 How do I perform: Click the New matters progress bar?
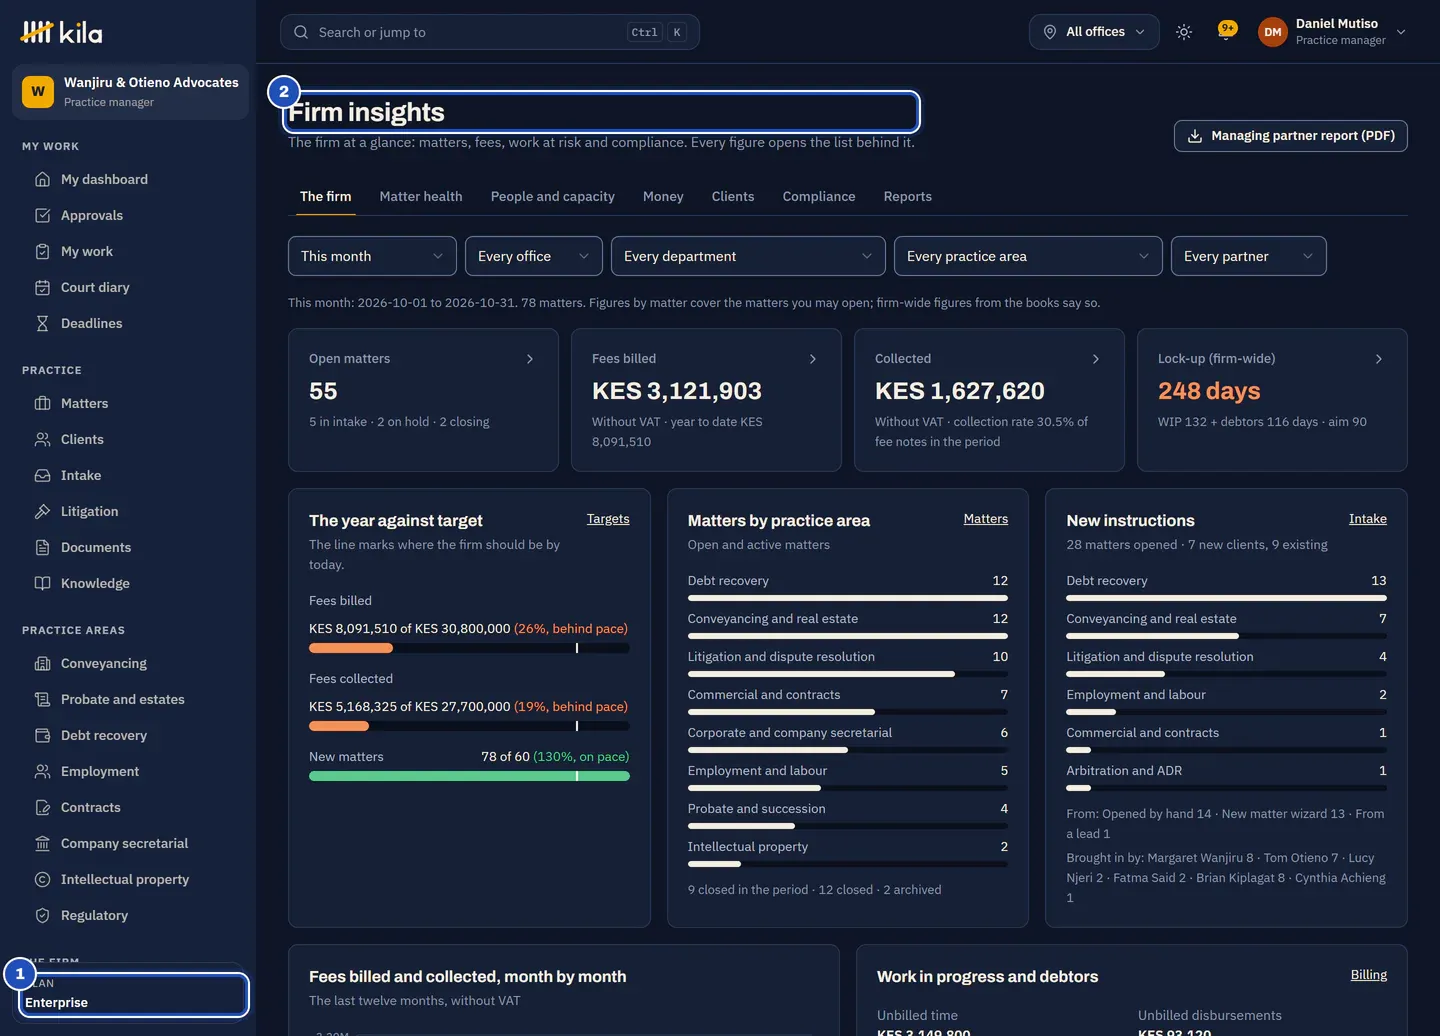(469, 776)
